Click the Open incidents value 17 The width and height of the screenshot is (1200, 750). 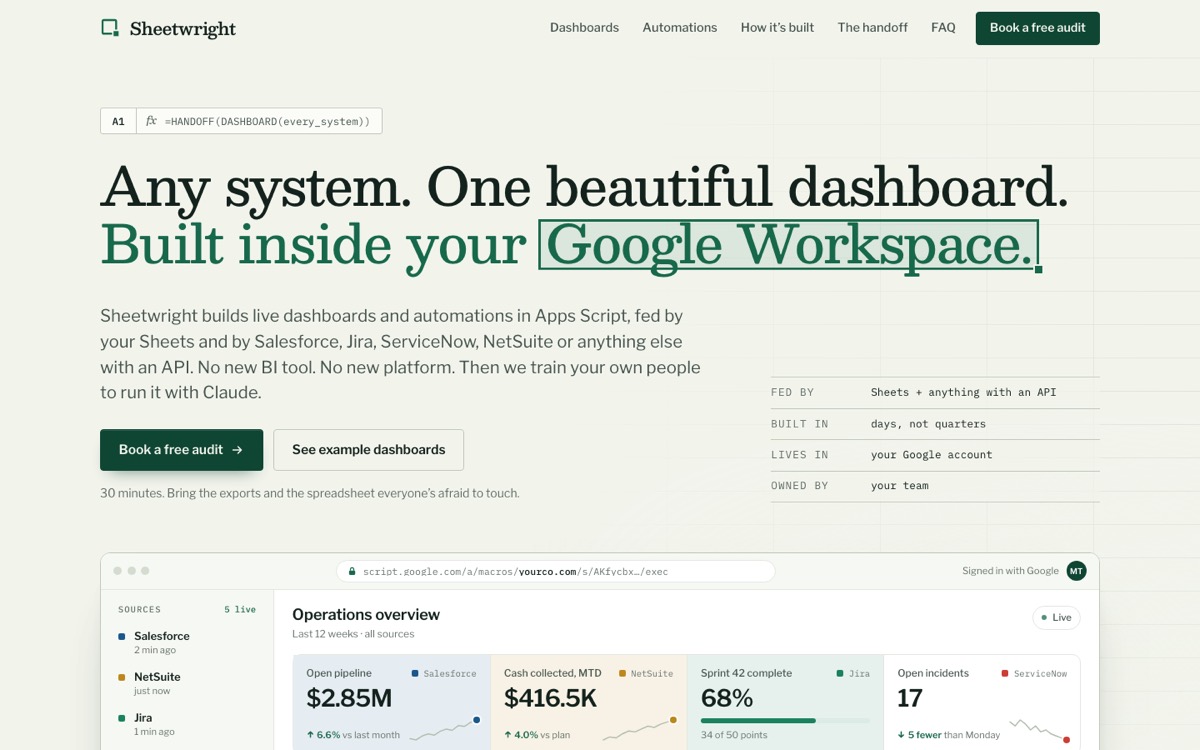tap(910, 698)
